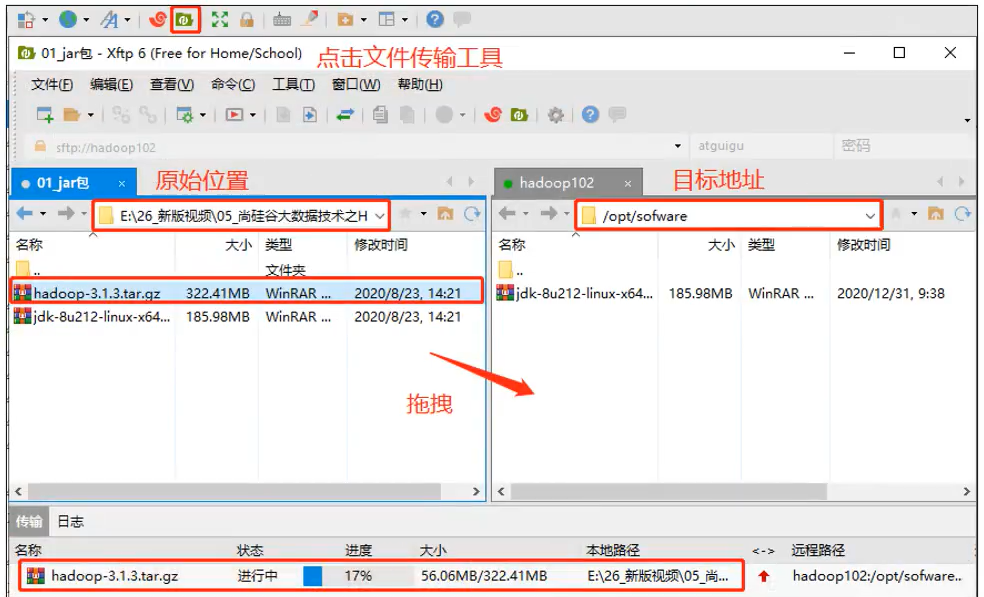The width and height of the screenshot is (984, 597).
Task: Expand the remote path /opt/sofware dropdown
Action: click(870, 216)
